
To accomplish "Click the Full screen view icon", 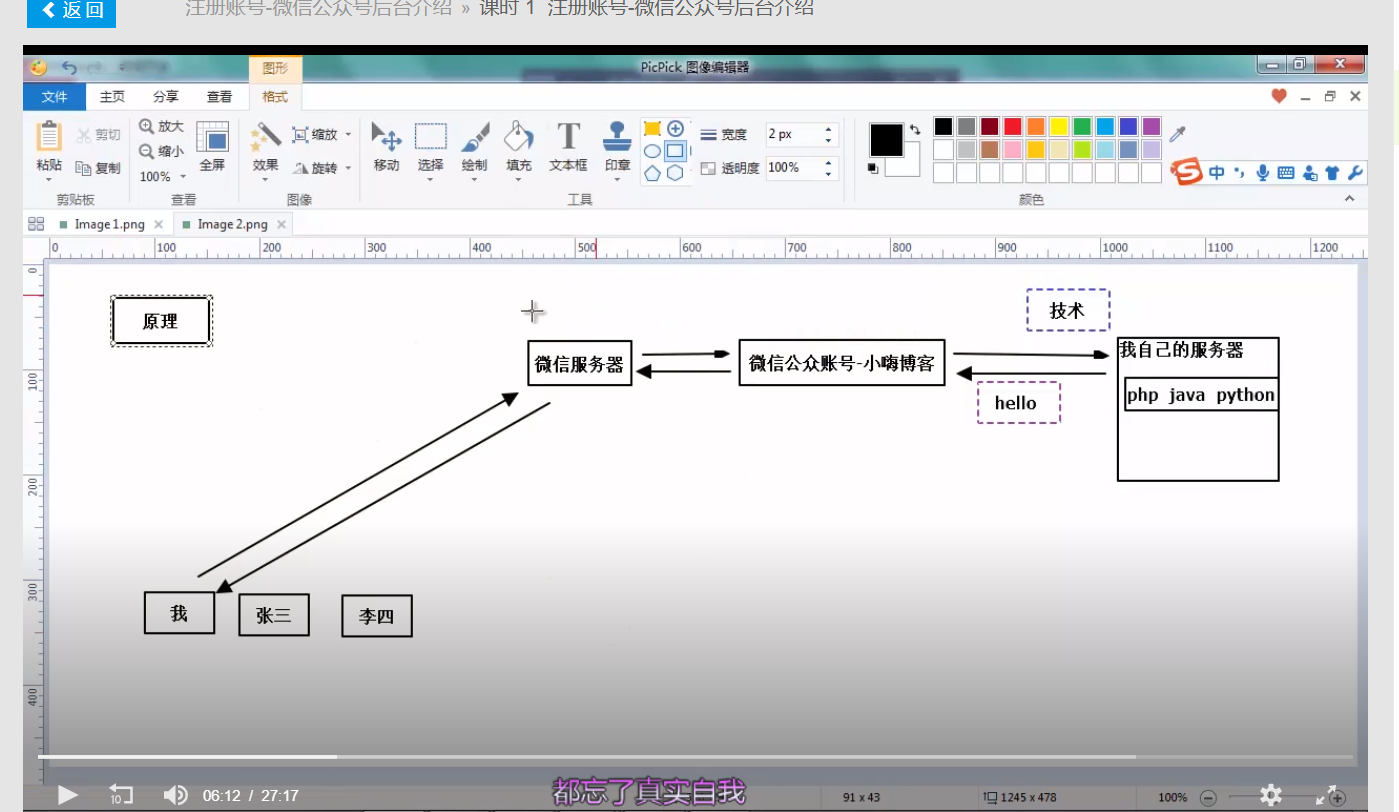I will (212, 146).
